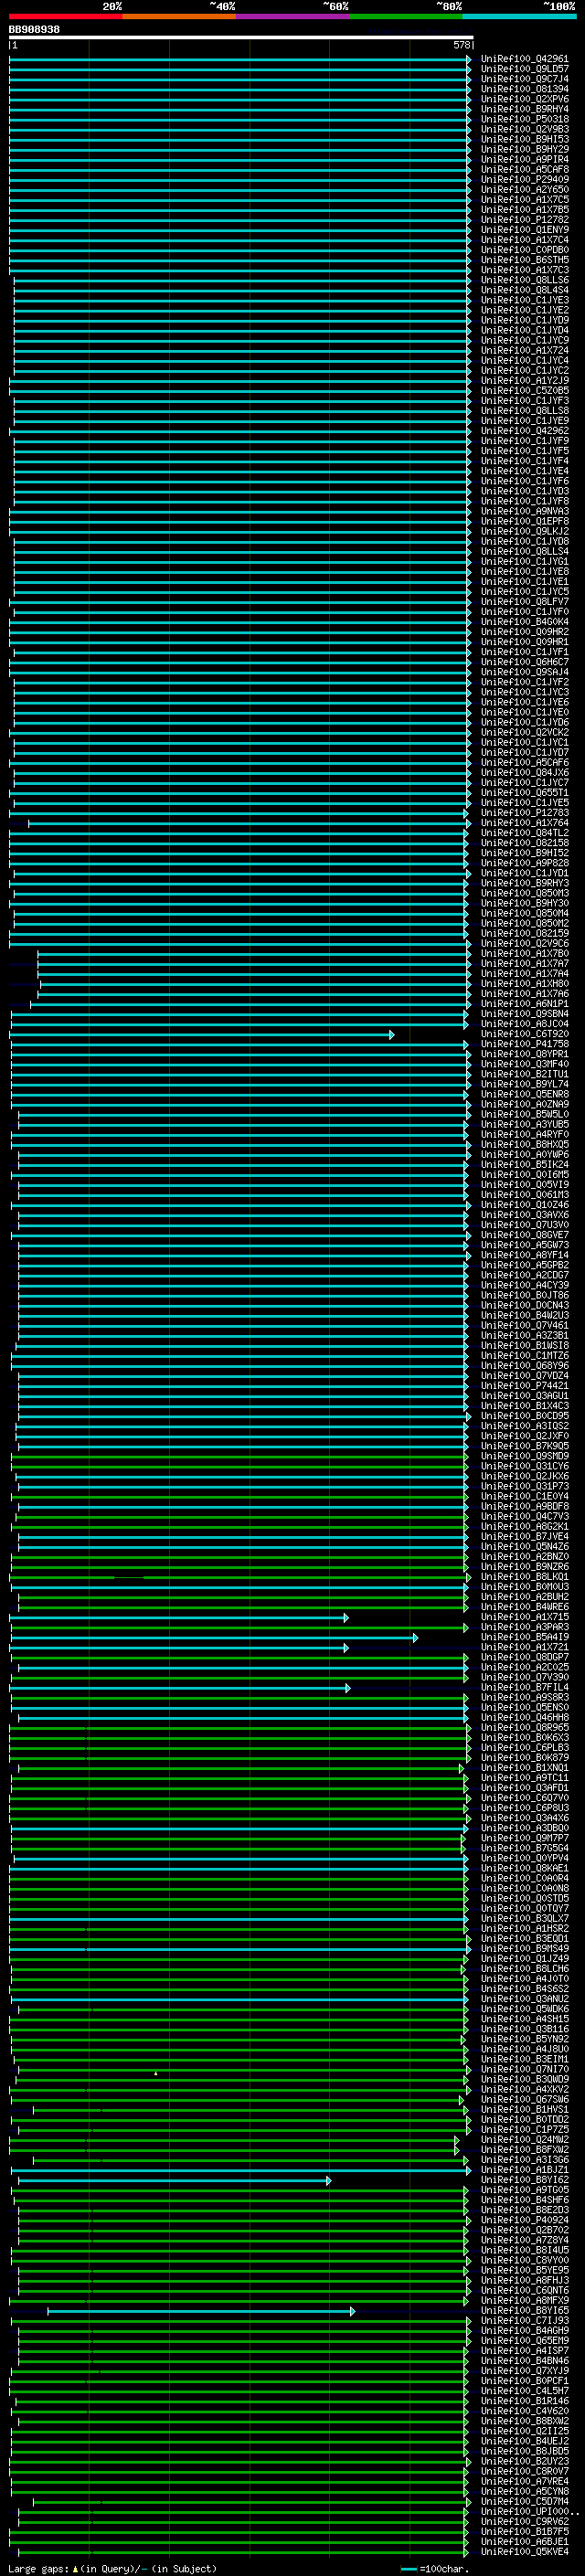585x2576 pixels.
Task: Select hit UniRef100_Q7U3V0
Action: [x=524, y=1225]
